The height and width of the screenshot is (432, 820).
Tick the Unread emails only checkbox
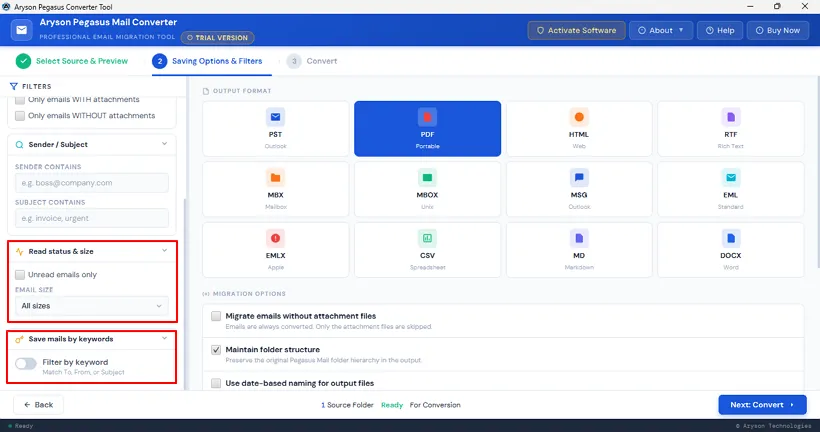pos(20,275)
